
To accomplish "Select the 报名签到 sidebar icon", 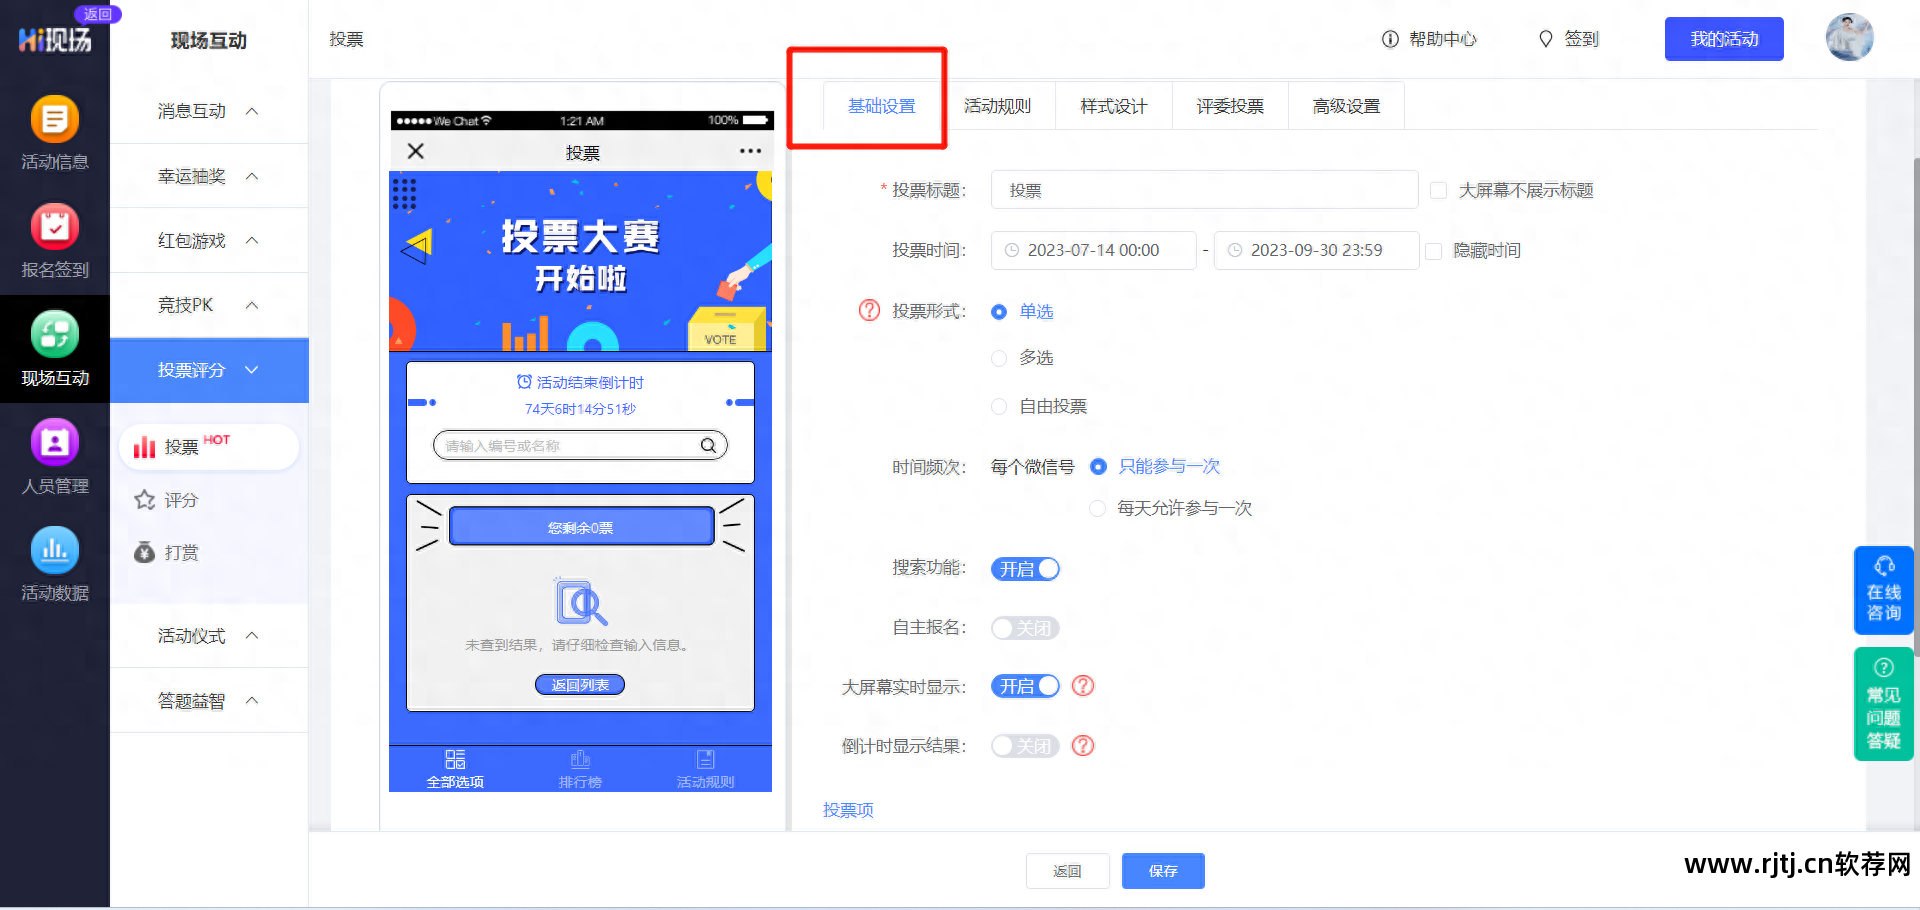I will 55,240.
